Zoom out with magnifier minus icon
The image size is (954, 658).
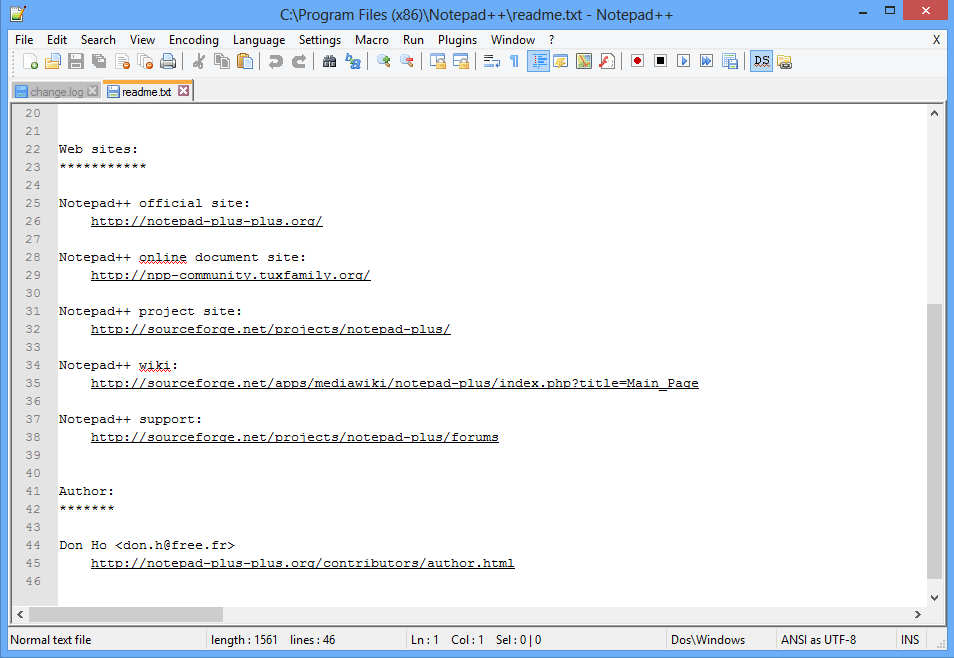406,61
